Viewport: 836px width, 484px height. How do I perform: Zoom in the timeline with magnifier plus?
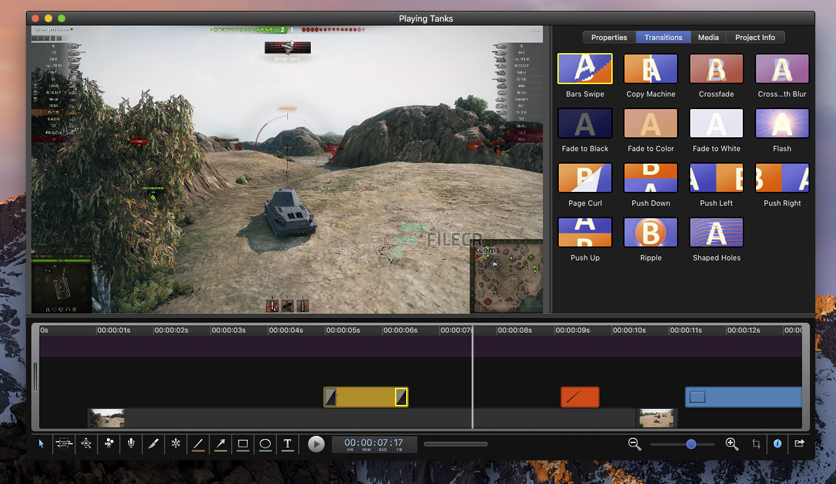pyautogui.click(x=732, y=443)
